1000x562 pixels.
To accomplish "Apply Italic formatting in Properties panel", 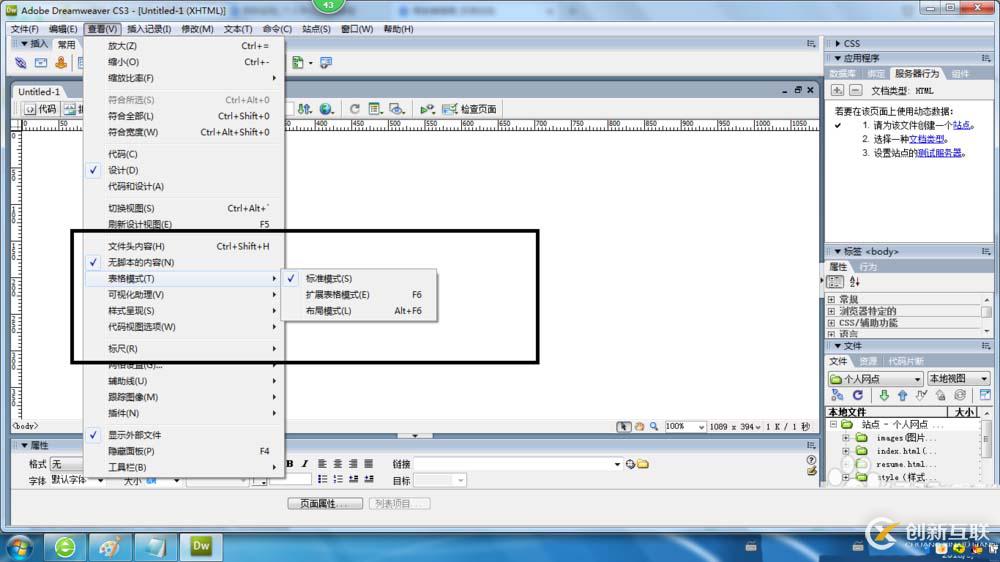I will click(305, 464).
